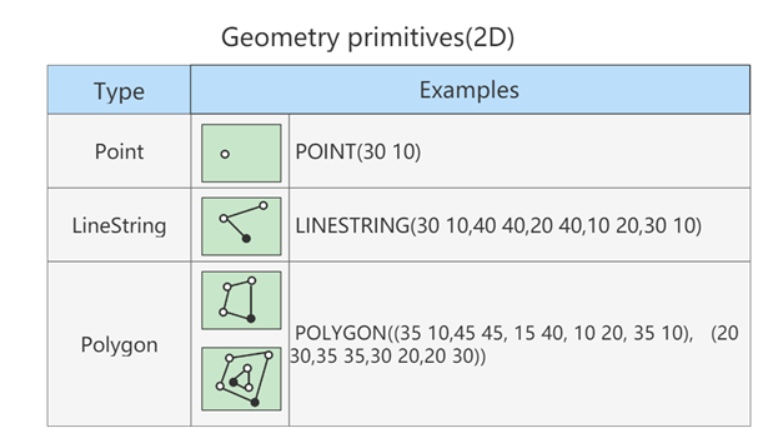Click the bottom filled node of holed polygon
This screenshot has width=782, height=442.
[255, 402]
